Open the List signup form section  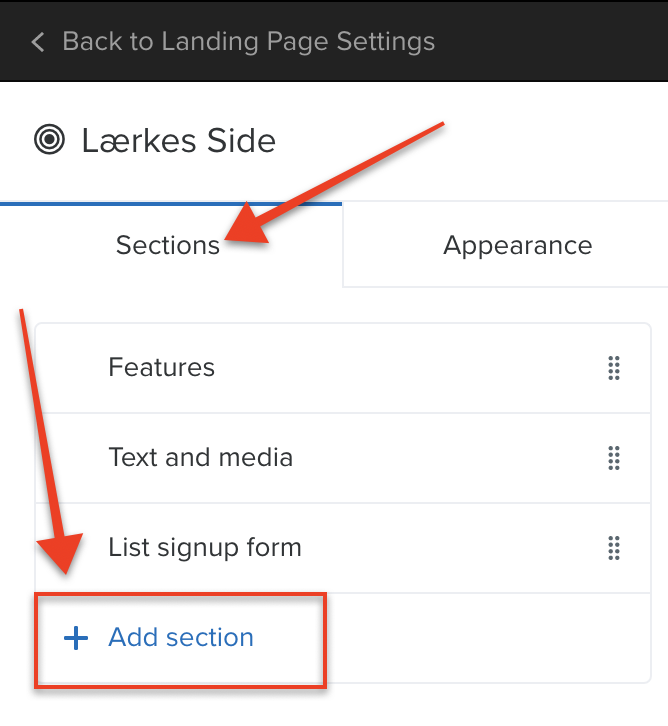343,548
